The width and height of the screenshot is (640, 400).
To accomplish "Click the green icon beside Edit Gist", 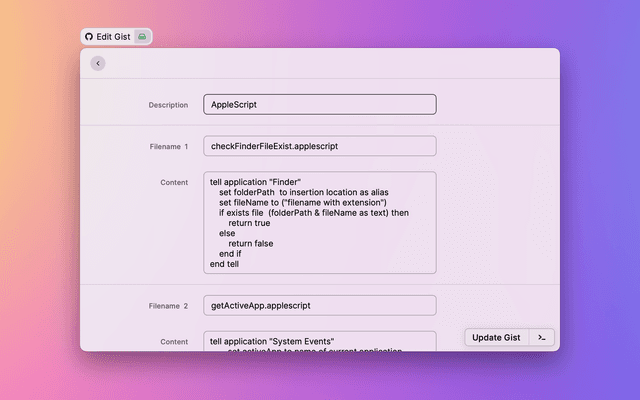I will [142, 36].
